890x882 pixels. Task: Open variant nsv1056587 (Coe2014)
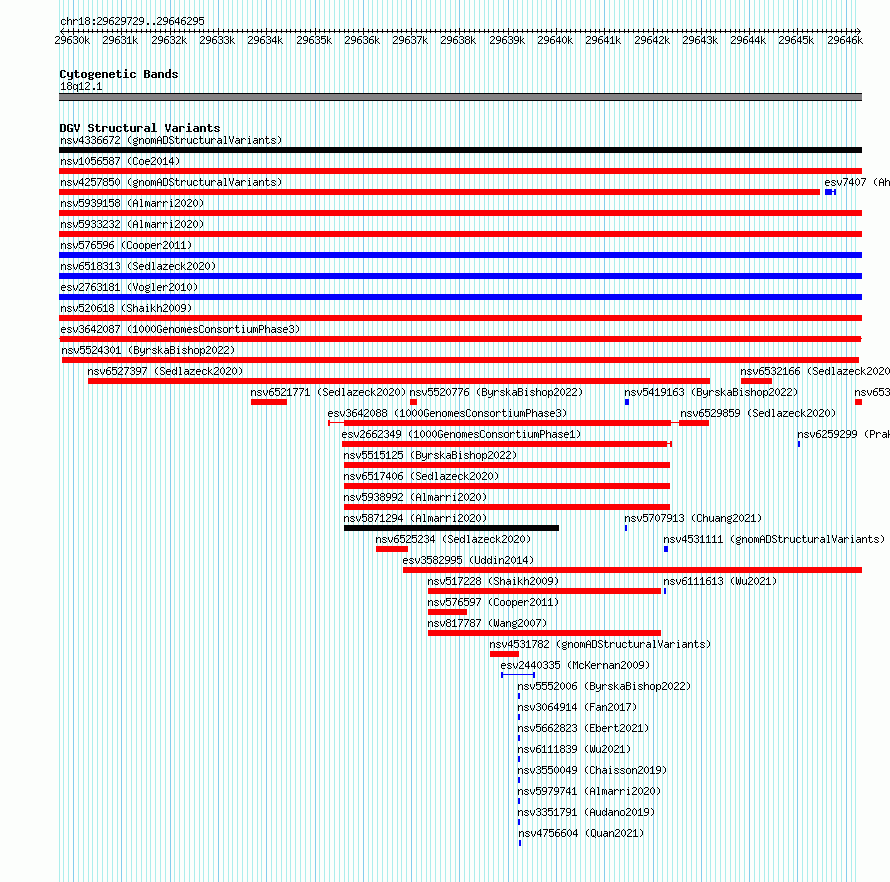click(120, 161)
